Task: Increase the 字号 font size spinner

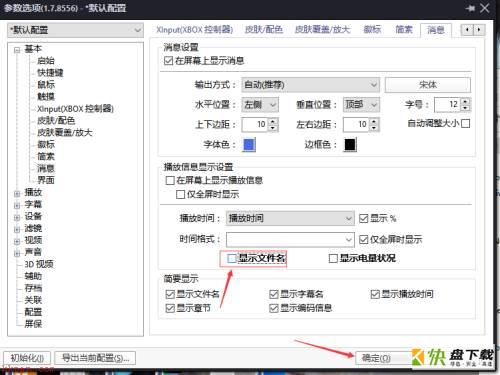Action: pos(466,101)
